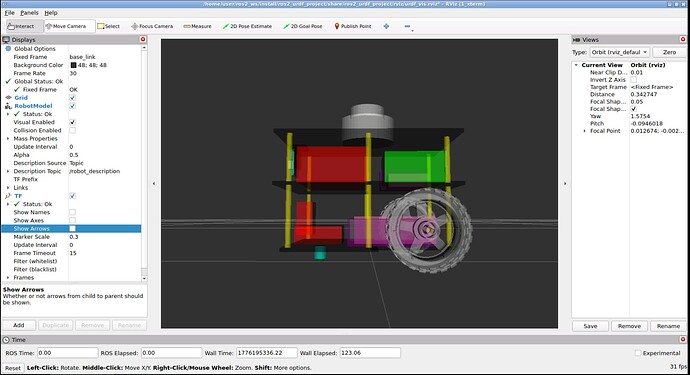Close the Displays panel
The height and width of the screenshot is (375, 690).
[143, 39]
